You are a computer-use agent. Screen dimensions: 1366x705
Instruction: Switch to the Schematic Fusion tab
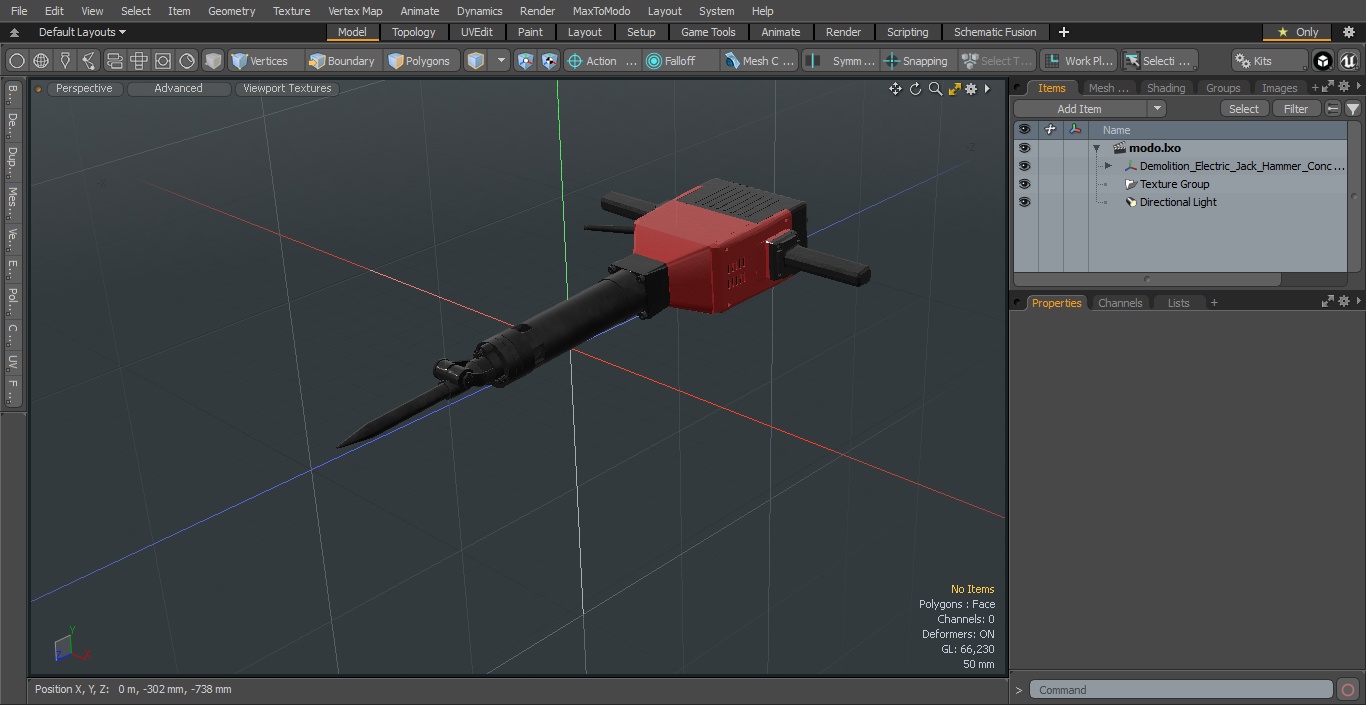pyautogui.click(x=995, y=32)
